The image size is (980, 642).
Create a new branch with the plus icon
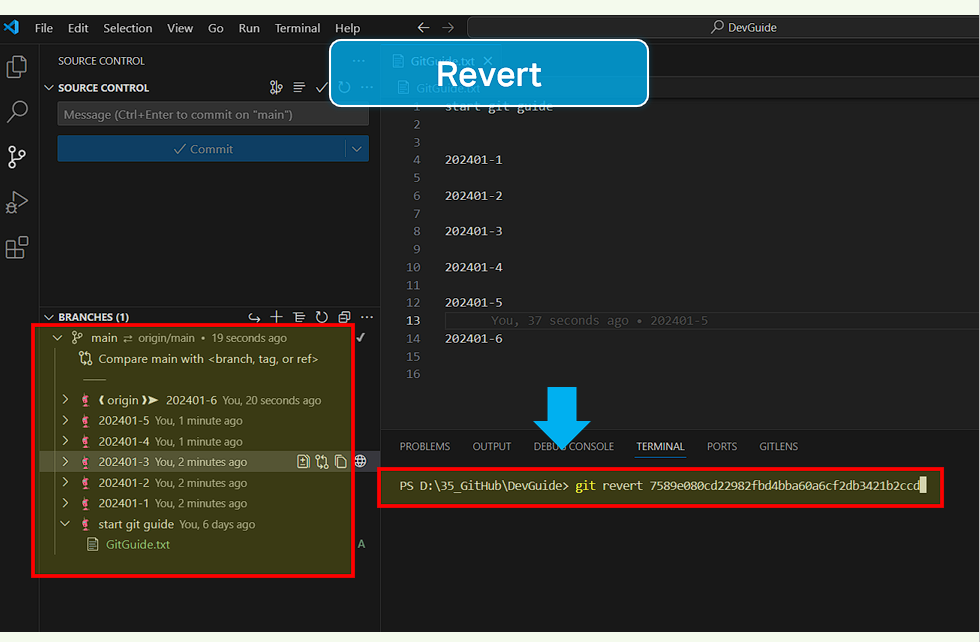pos(276,317)
